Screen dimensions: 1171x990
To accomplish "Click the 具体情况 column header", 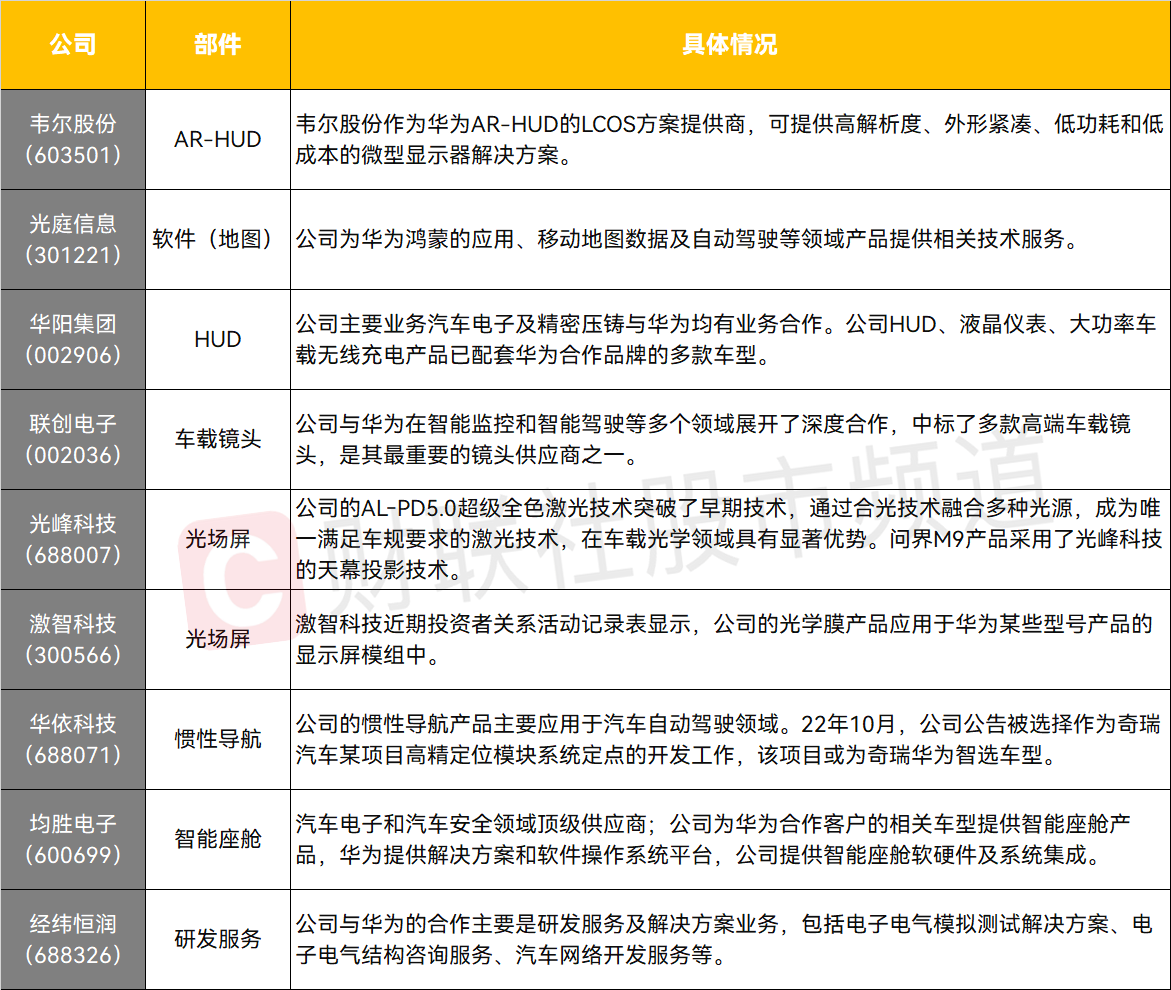I will [x=730, y=45].
